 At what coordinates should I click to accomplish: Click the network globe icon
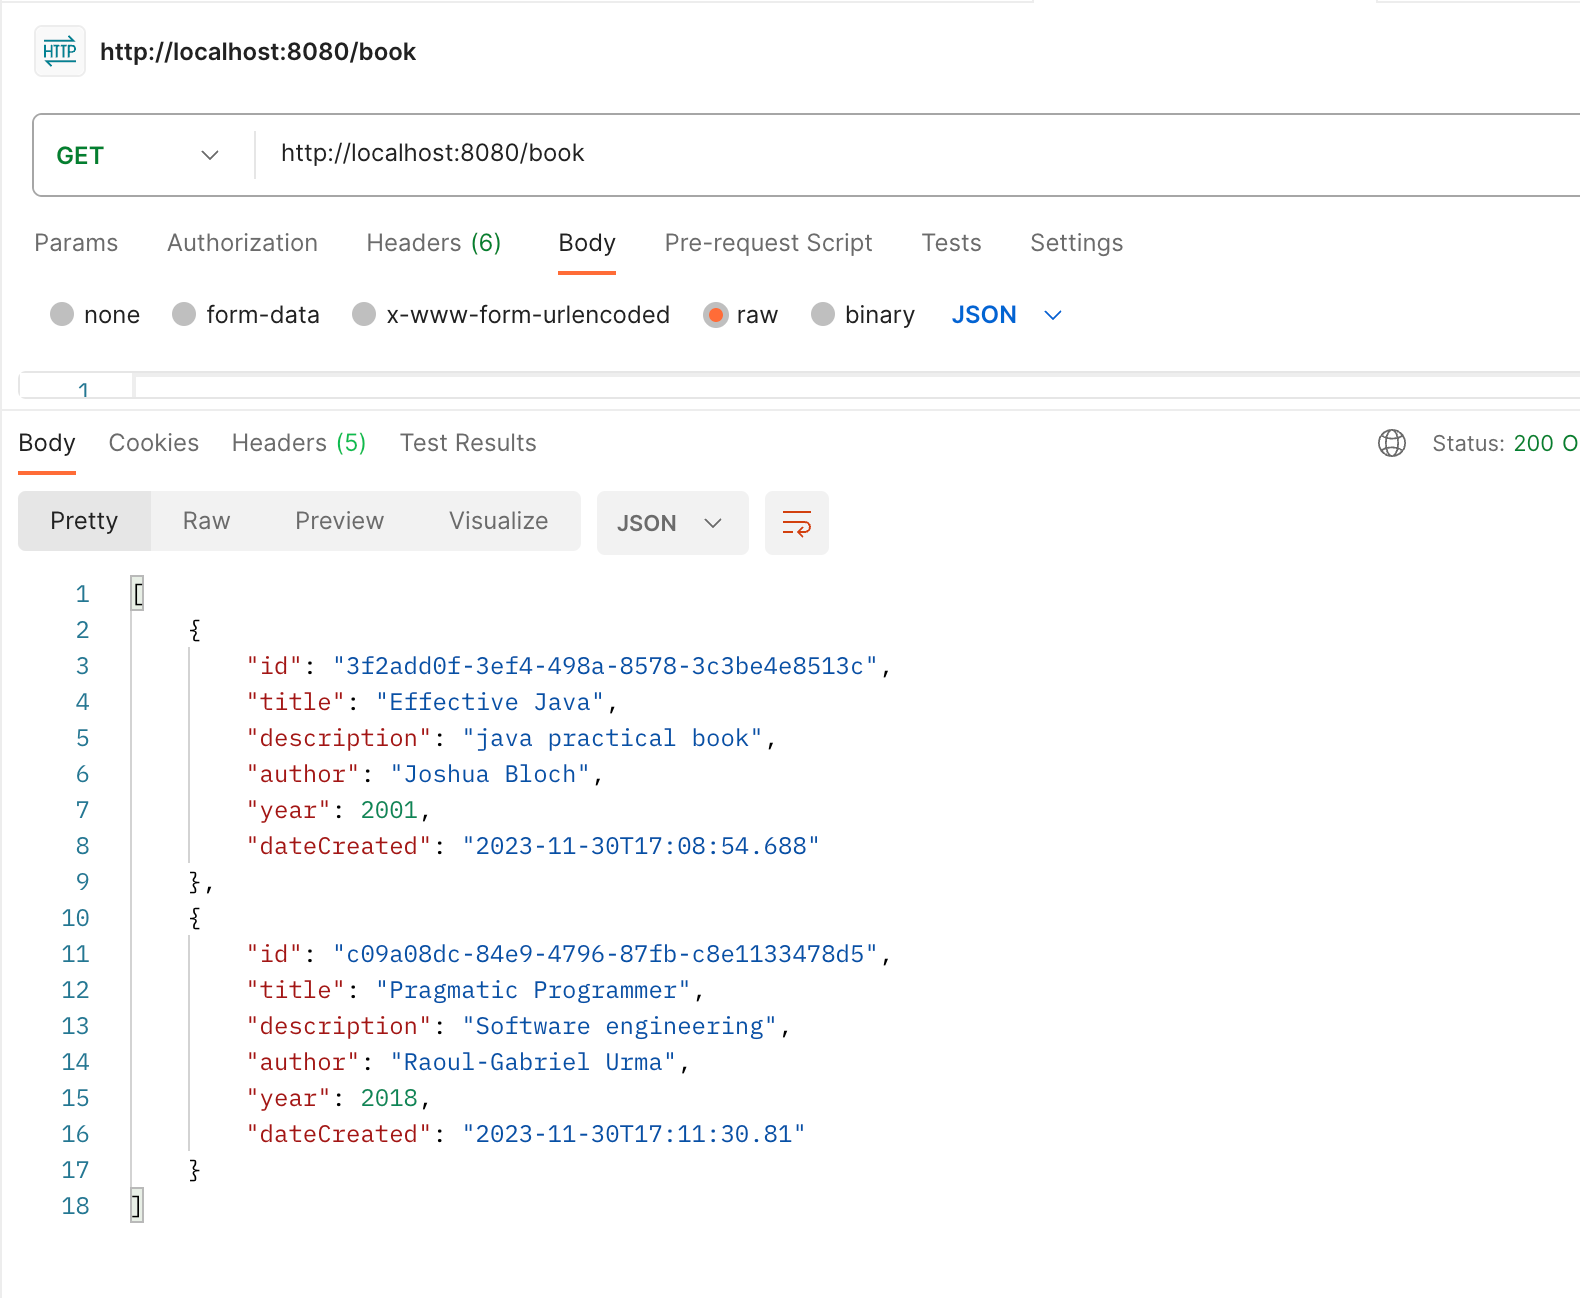click(x=1392, y=443)
